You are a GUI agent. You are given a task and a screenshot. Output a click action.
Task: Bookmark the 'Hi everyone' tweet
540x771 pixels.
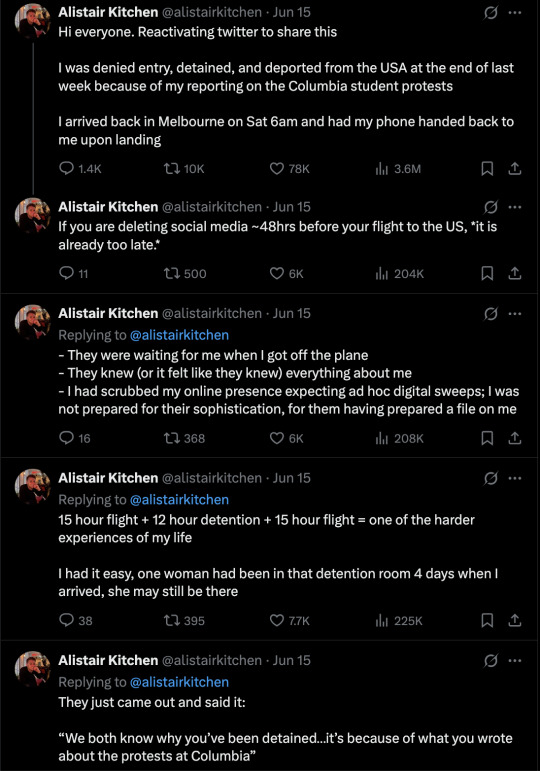[x=487, y=169]
